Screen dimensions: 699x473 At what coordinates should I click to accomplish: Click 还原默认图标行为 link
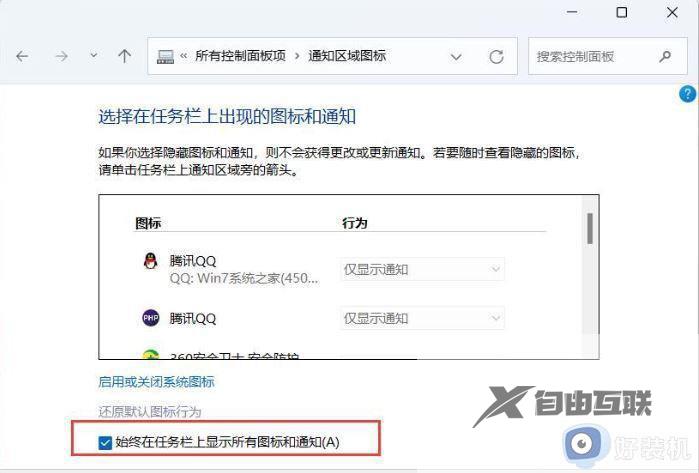coord(150,411)
